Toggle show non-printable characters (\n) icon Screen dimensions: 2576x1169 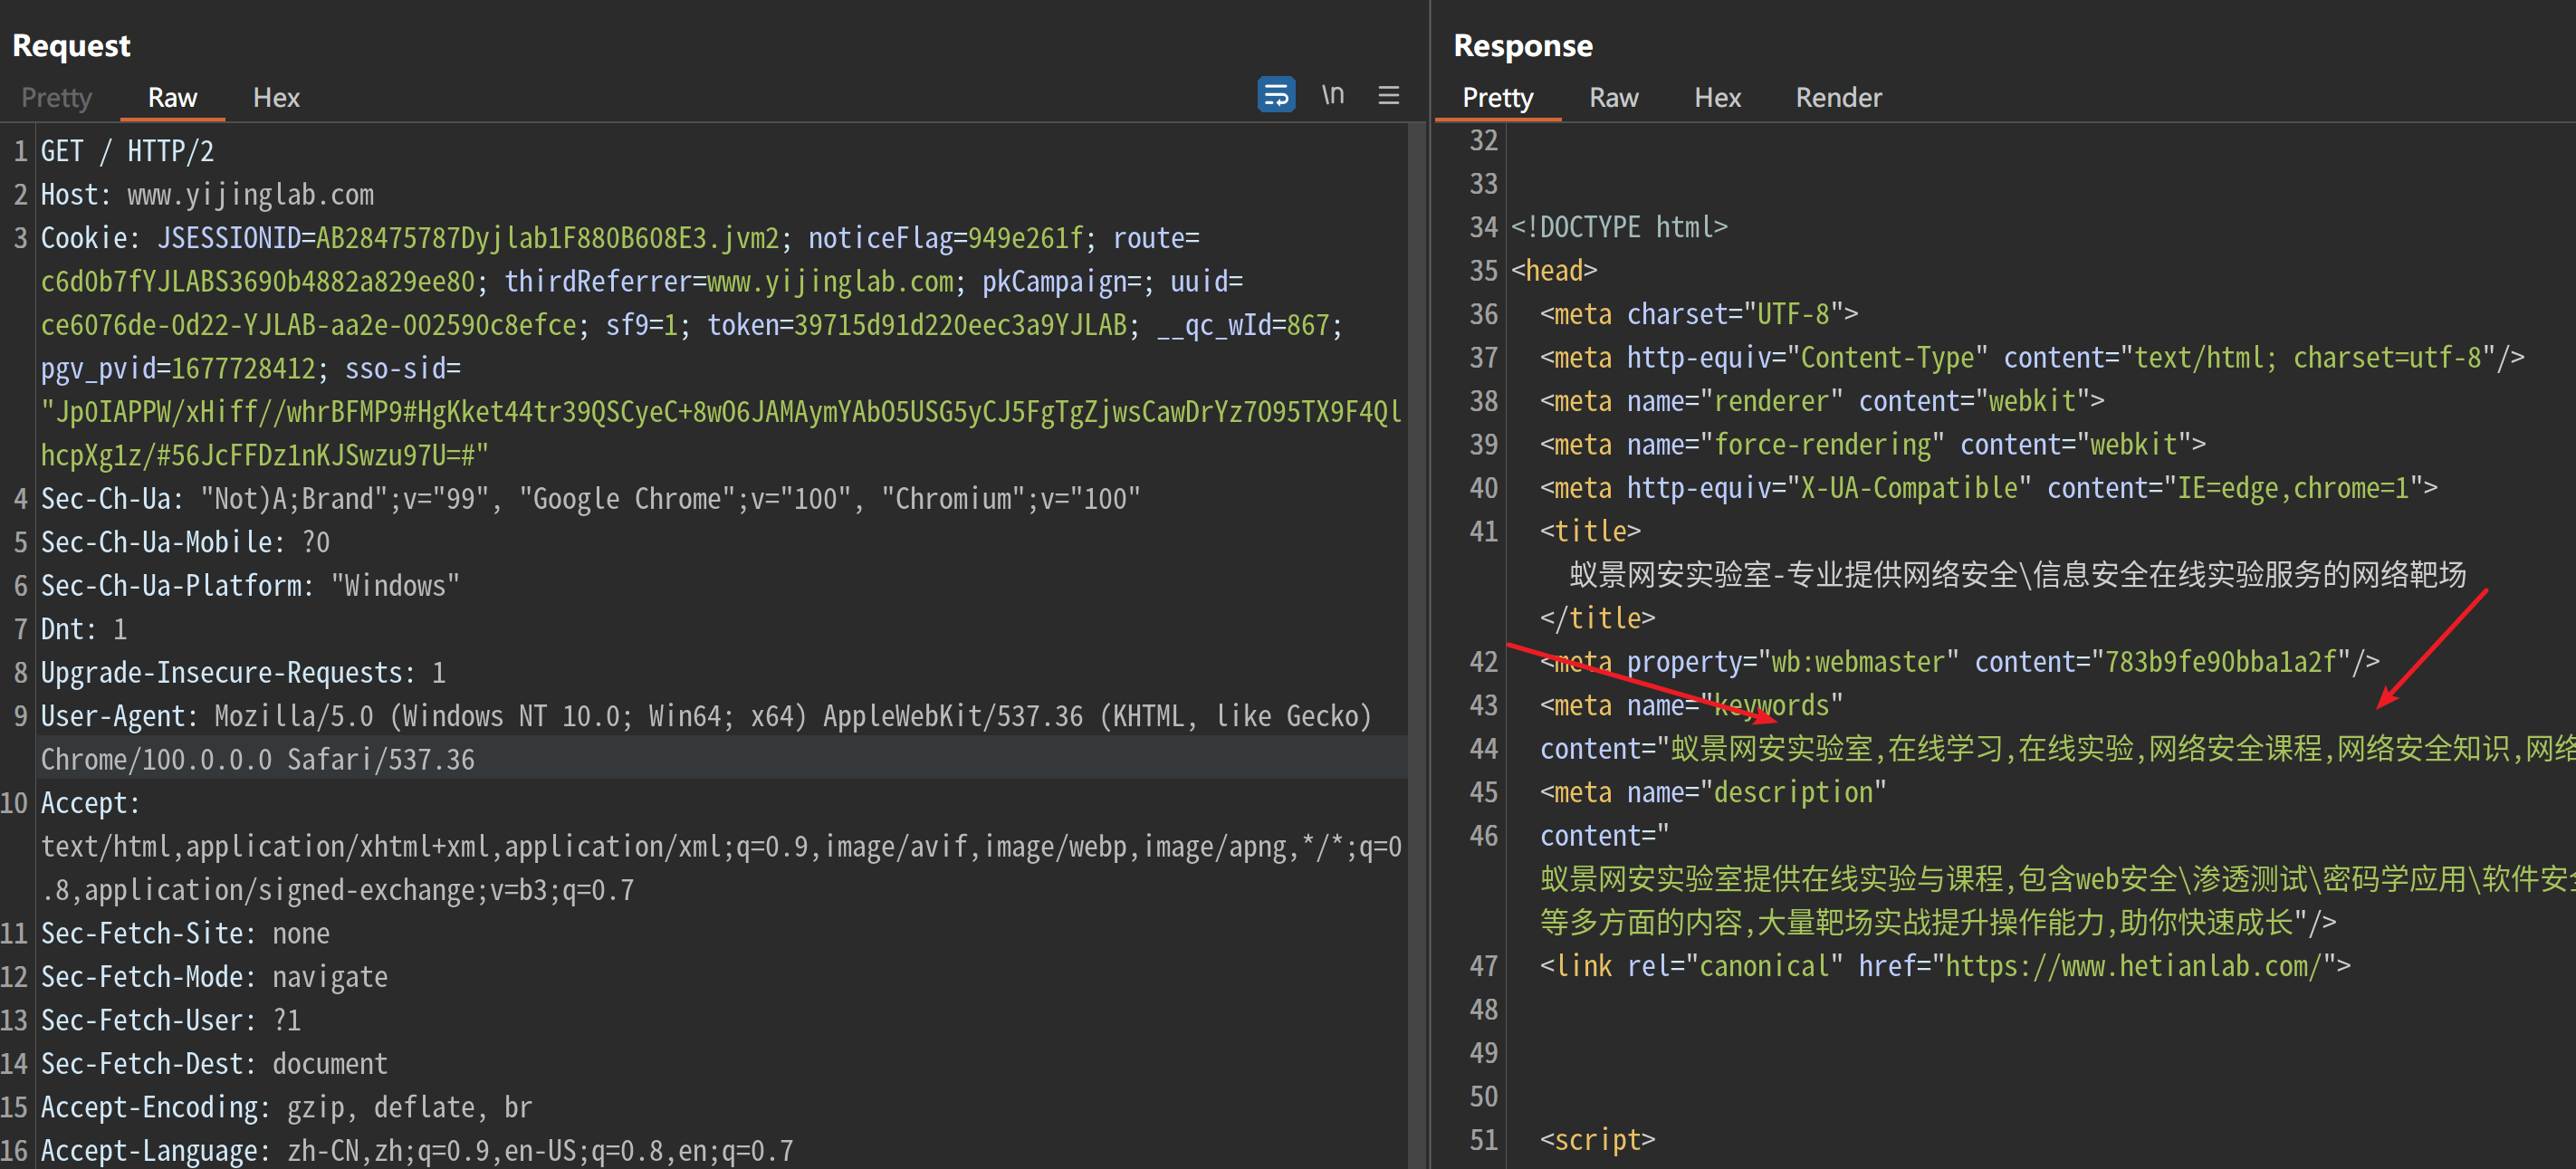(1333, 95)
